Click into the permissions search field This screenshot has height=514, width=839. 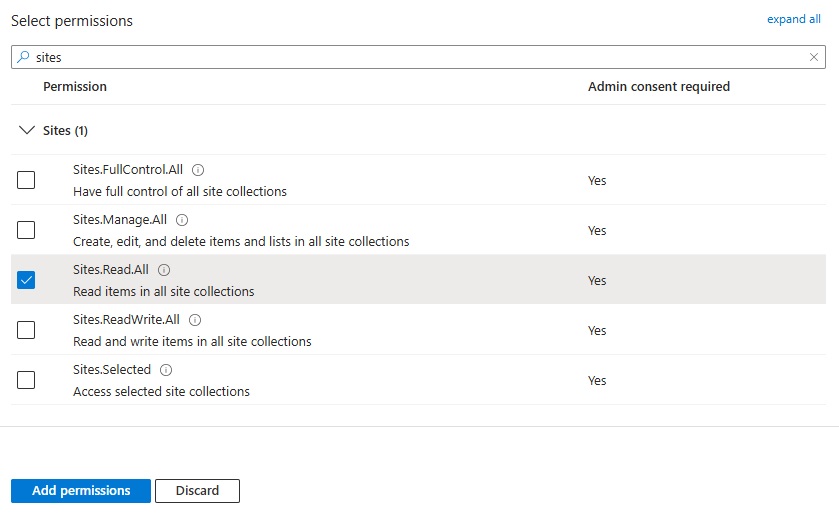click(400, 58)
